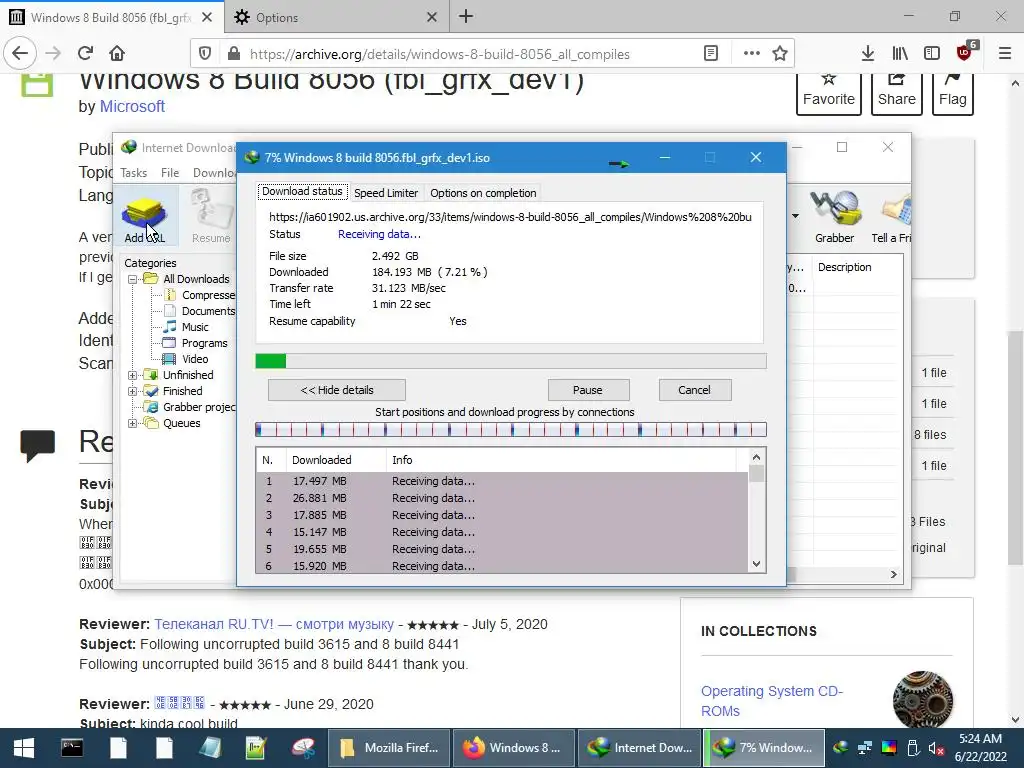Click the Favorite button on archive.org
Viewport: 1024px width, 768px height.
[x=829, y=93]
